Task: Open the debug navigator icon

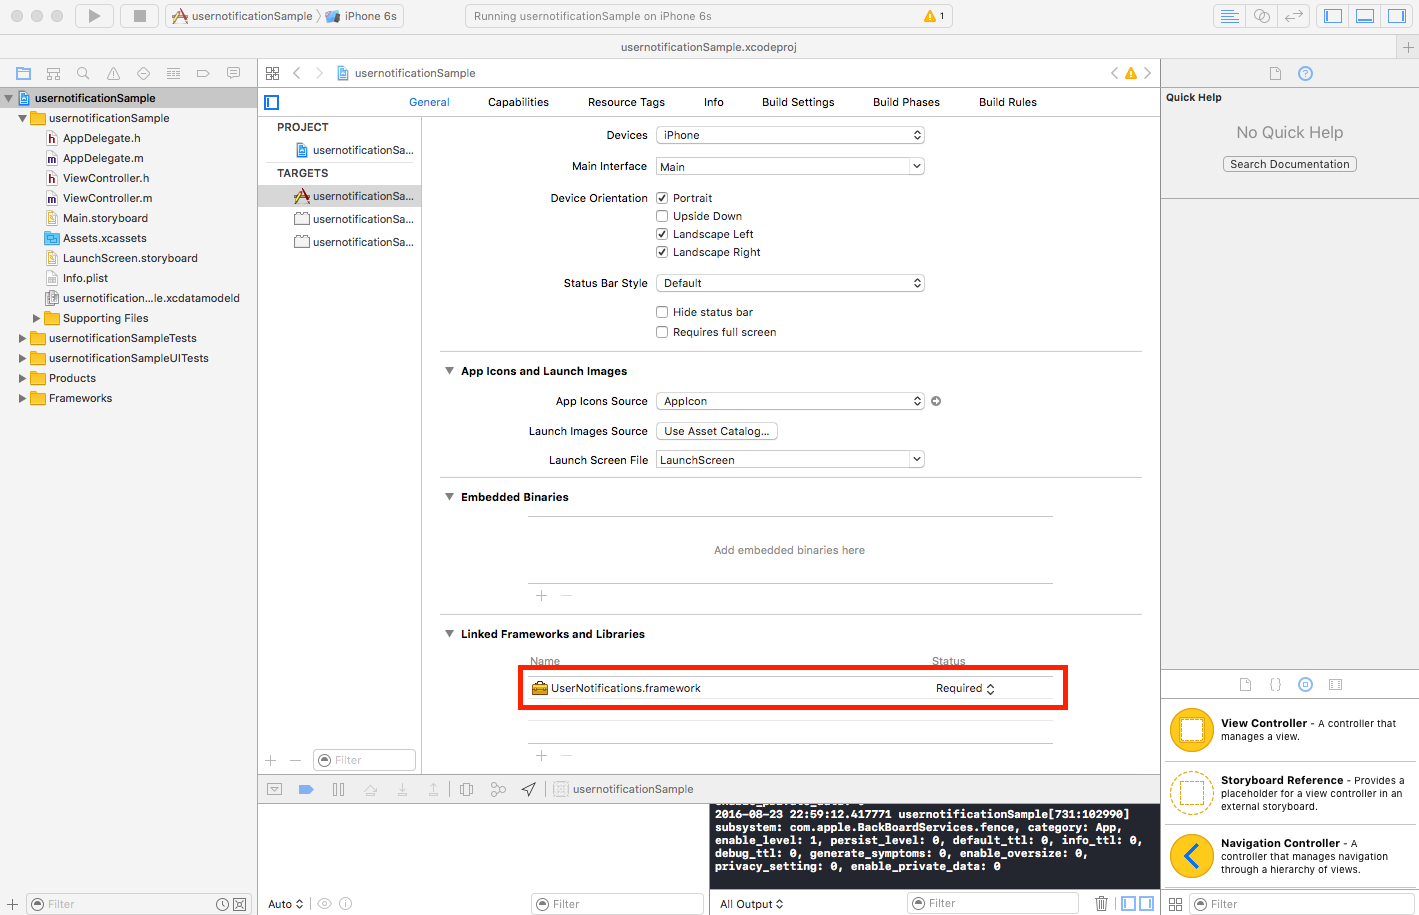Action: click(173, 73)
